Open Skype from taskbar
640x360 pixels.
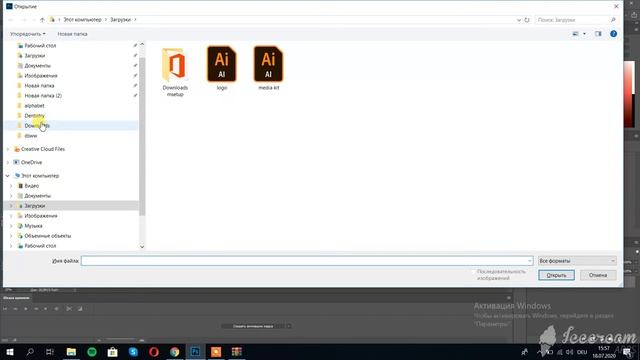click(133, 352)
